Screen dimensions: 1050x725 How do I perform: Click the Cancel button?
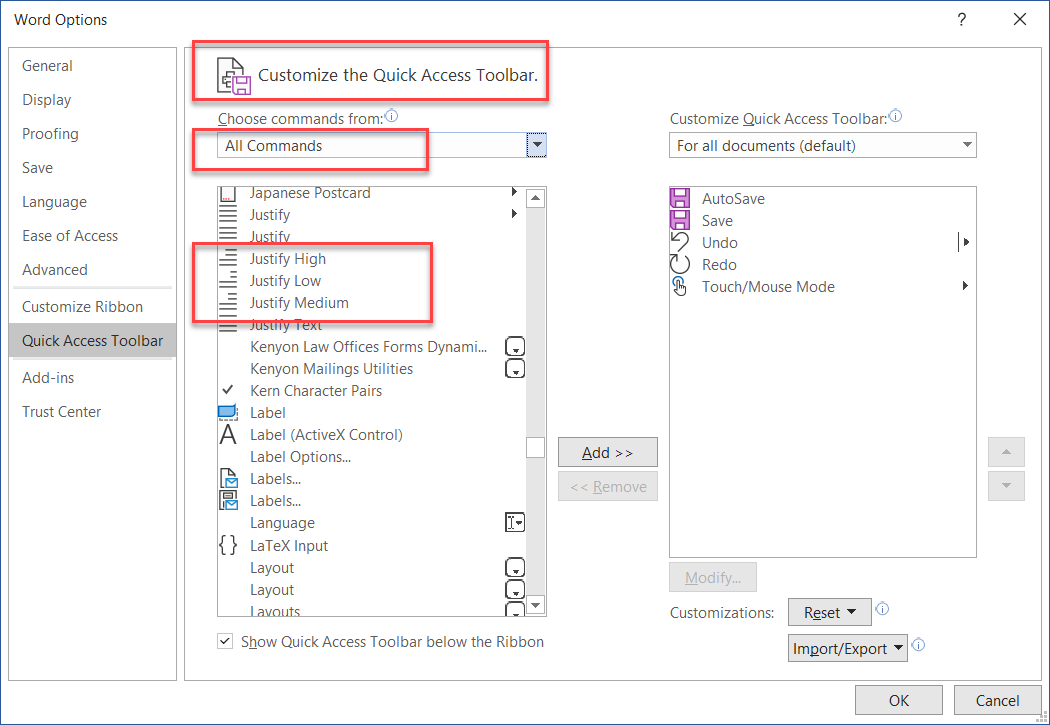pyautogui.click(x=997, y=700)
